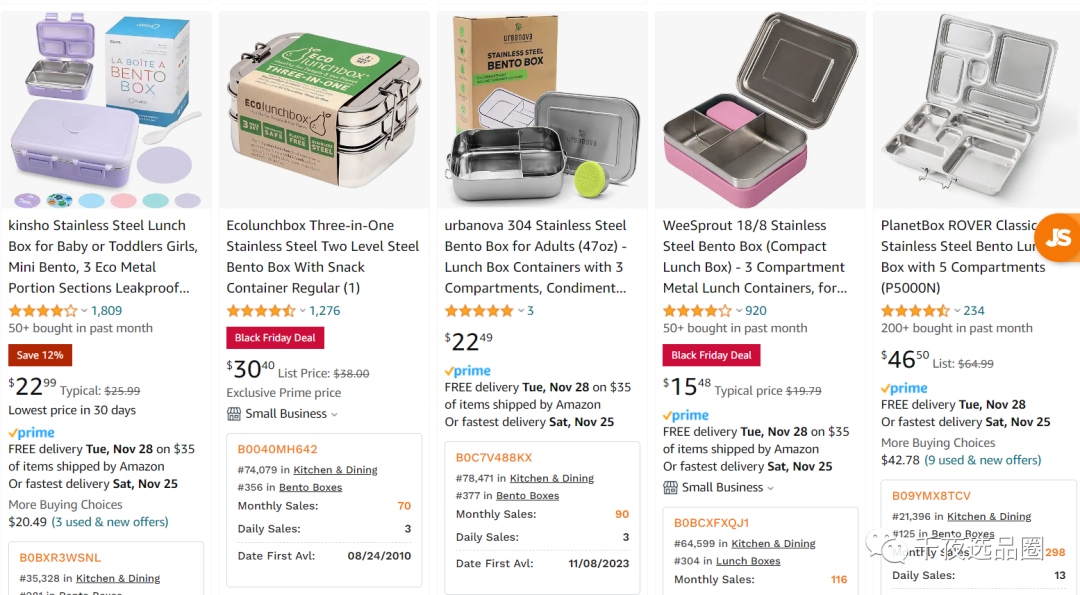Click the five-star rating of urbanova bento box

(479, 311)
